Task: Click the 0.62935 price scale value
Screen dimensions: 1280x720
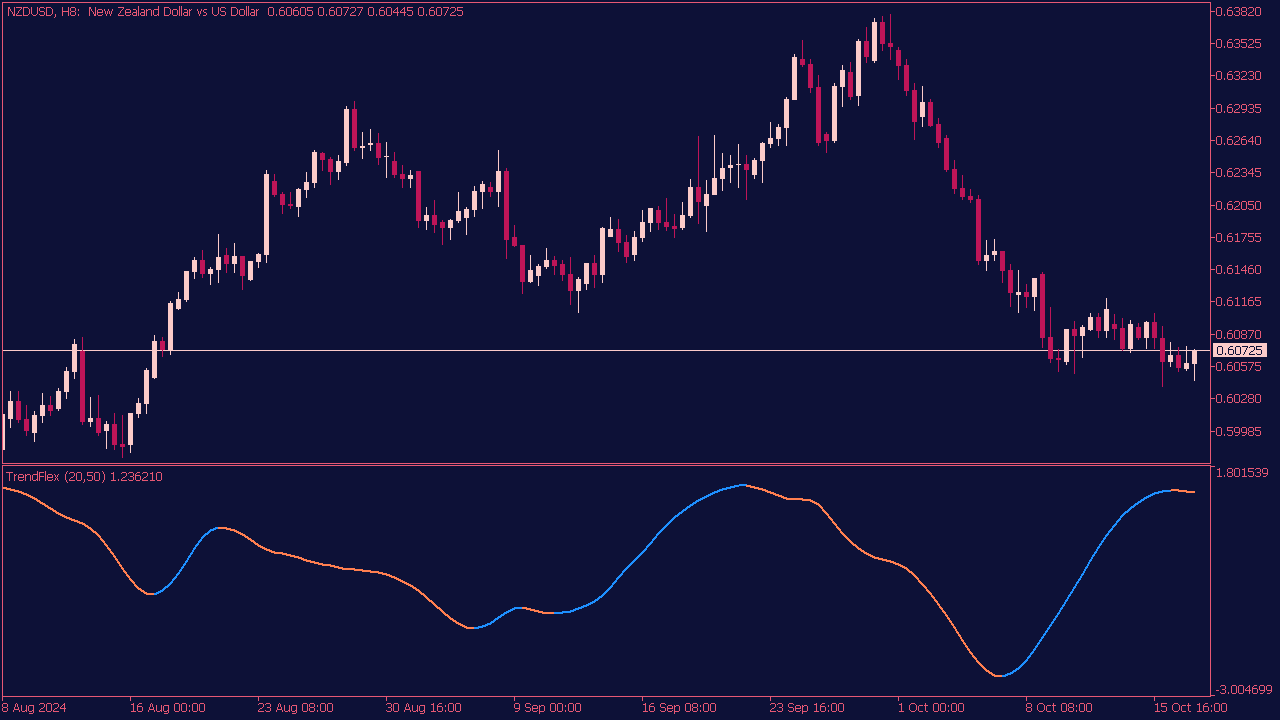Action: 1239,108
